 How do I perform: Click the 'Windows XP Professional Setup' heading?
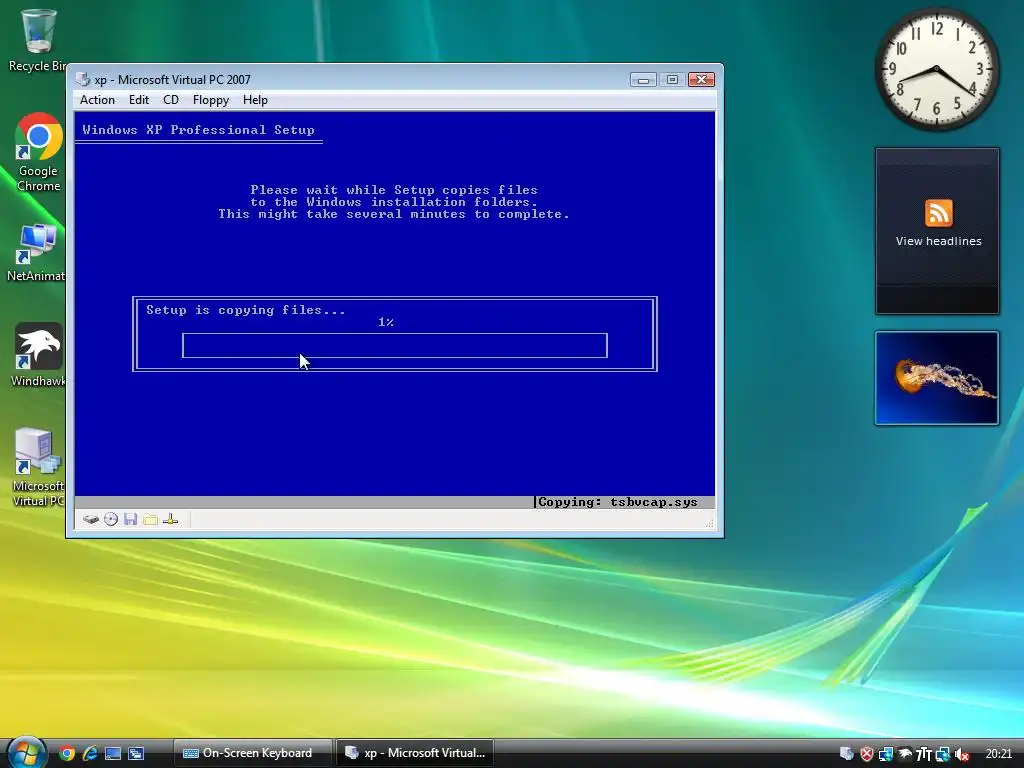[x=198, y=130]
